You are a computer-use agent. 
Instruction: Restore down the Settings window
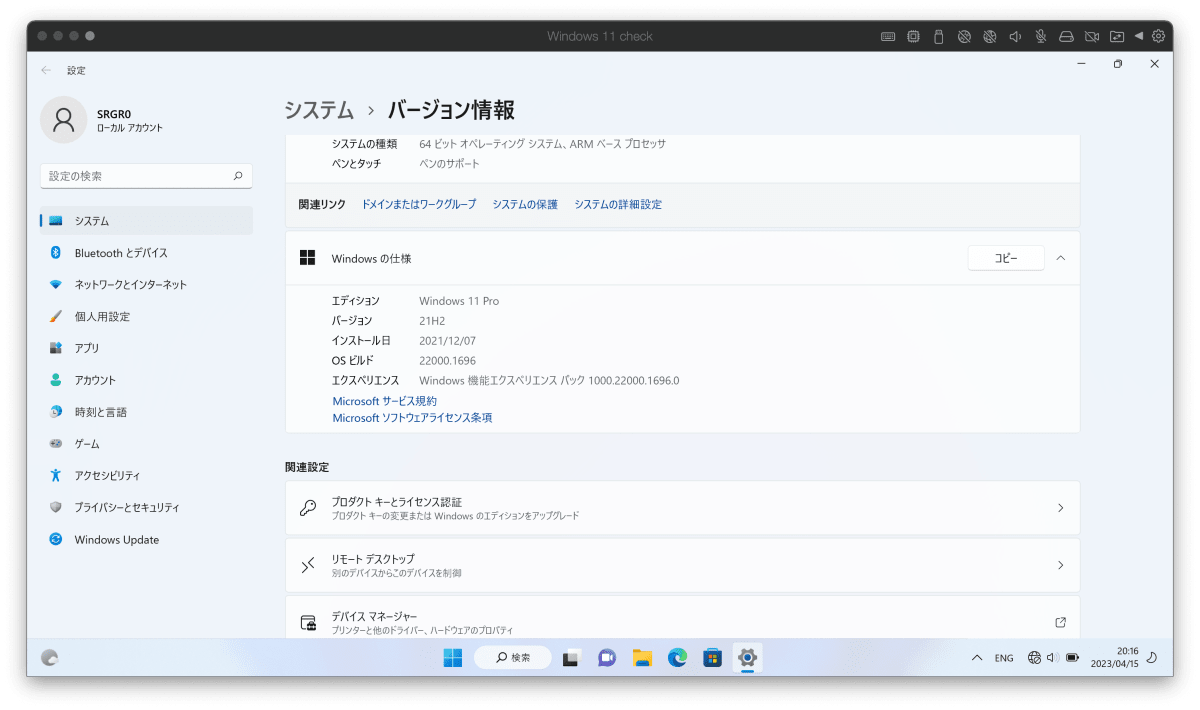click(x=1118, y=64)
